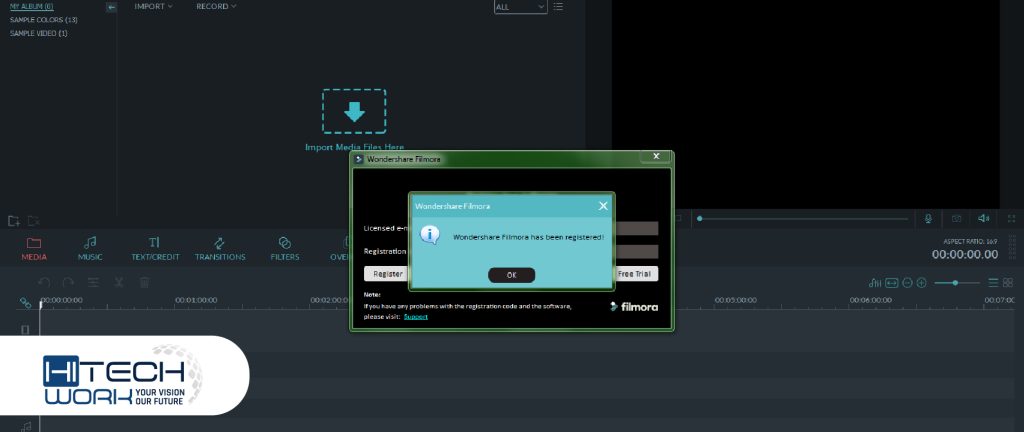1024x432 pixels.
Task: Click OK in the registered message dialog
Action: [511, 275]
